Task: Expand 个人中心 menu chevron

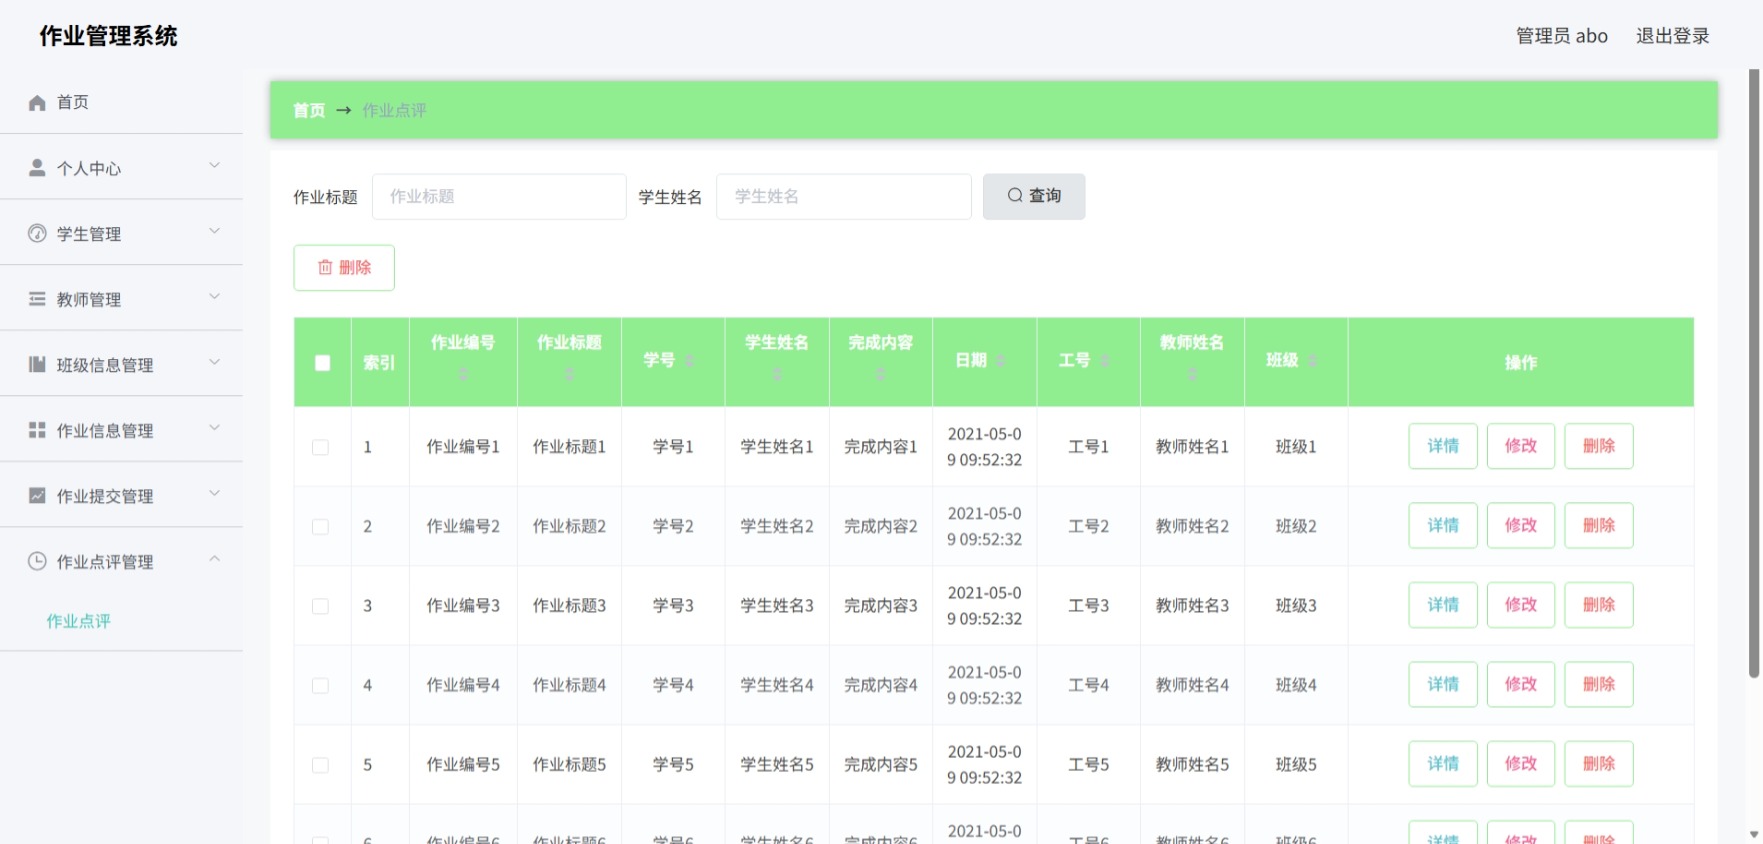Action: pos(214,165)
